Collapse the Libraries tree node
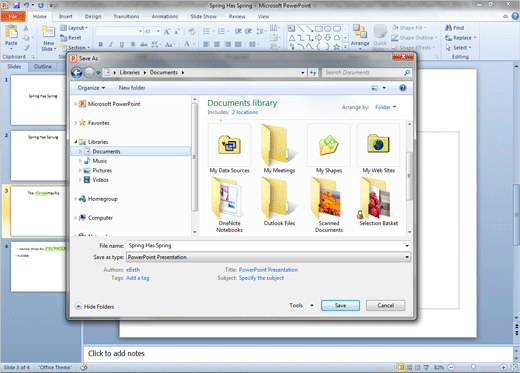The width and height of the screenshot is (520, 373). pyautogui.click(x=76, y=142)
